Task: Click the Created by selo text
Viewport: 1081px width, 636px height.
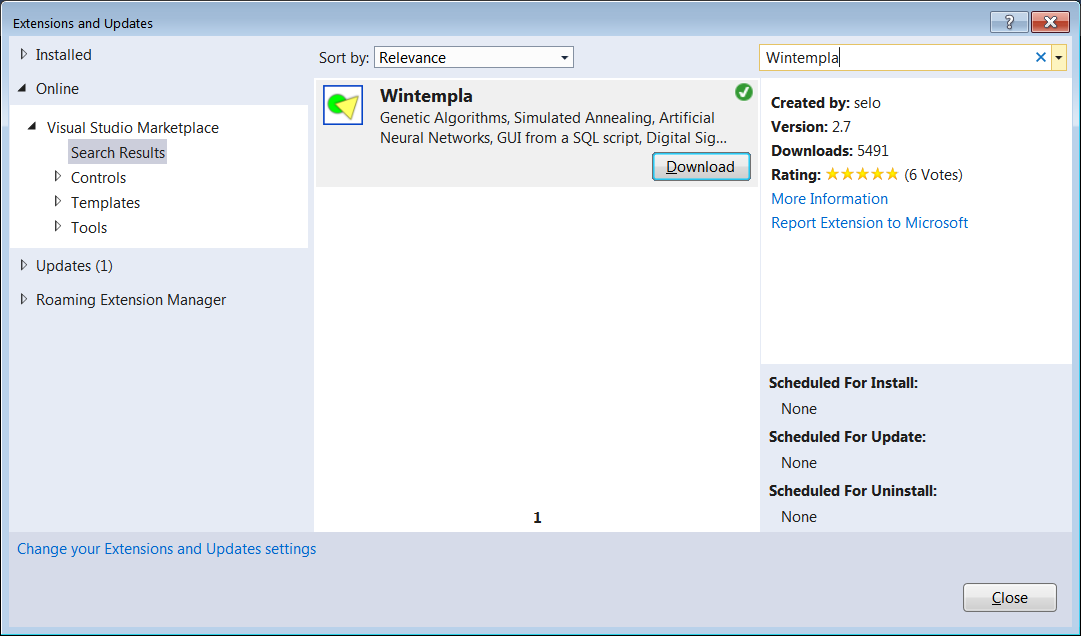Action: (x=825, y=103)
